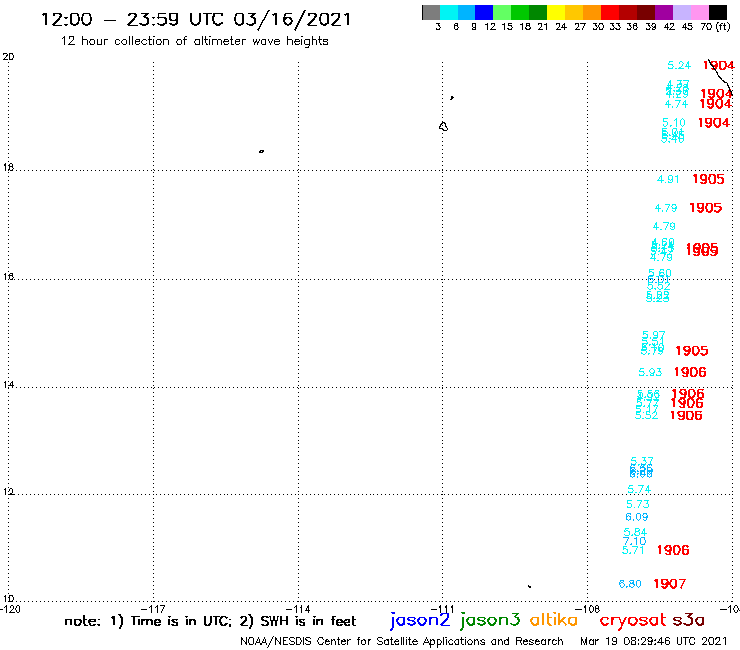Click the 4.74 wave height value
This screenshot has width=740, height=650.
pos(676,104)
